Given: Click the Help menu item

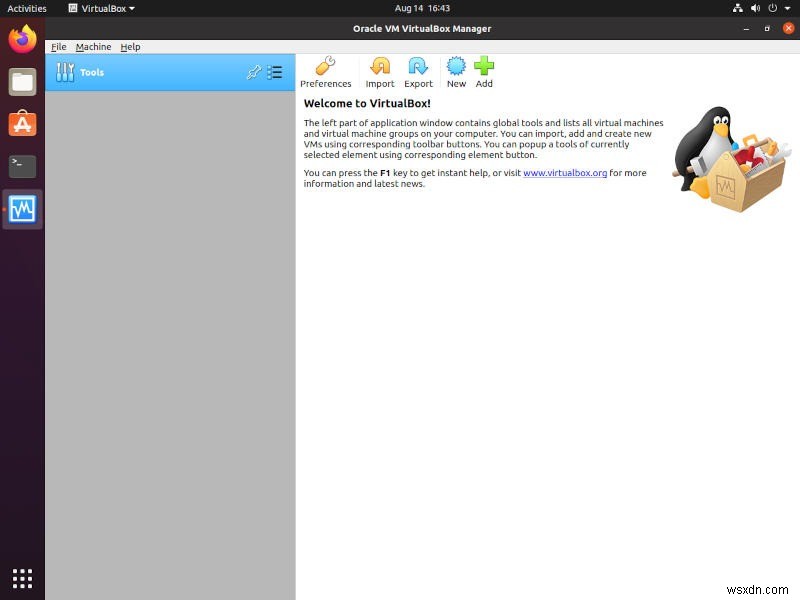Looking at the screenshot, I should pos(130,46).
